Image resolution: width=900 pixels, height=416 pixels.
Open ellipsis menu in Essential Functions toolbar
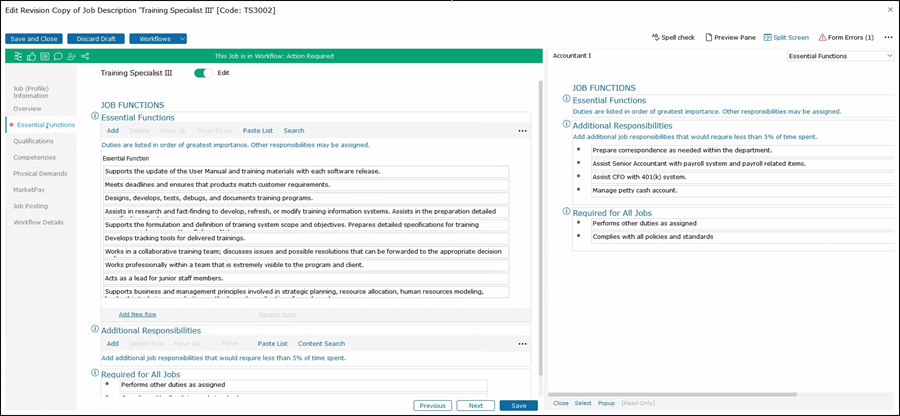(x=522, y=131)
